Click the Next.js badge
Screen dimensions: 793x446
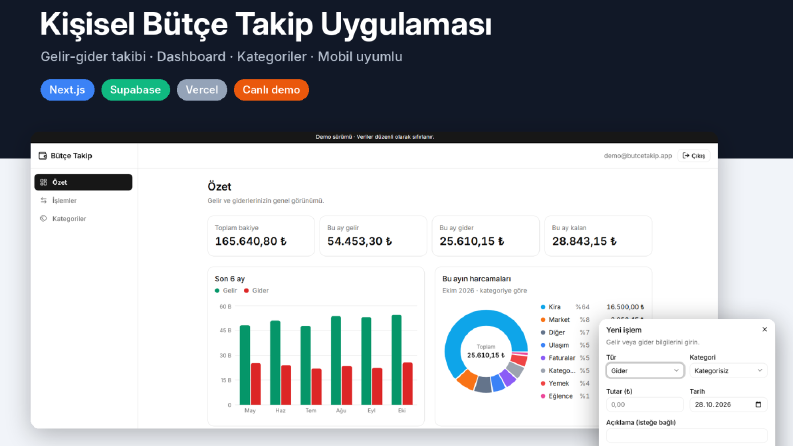tap(67, 90)
